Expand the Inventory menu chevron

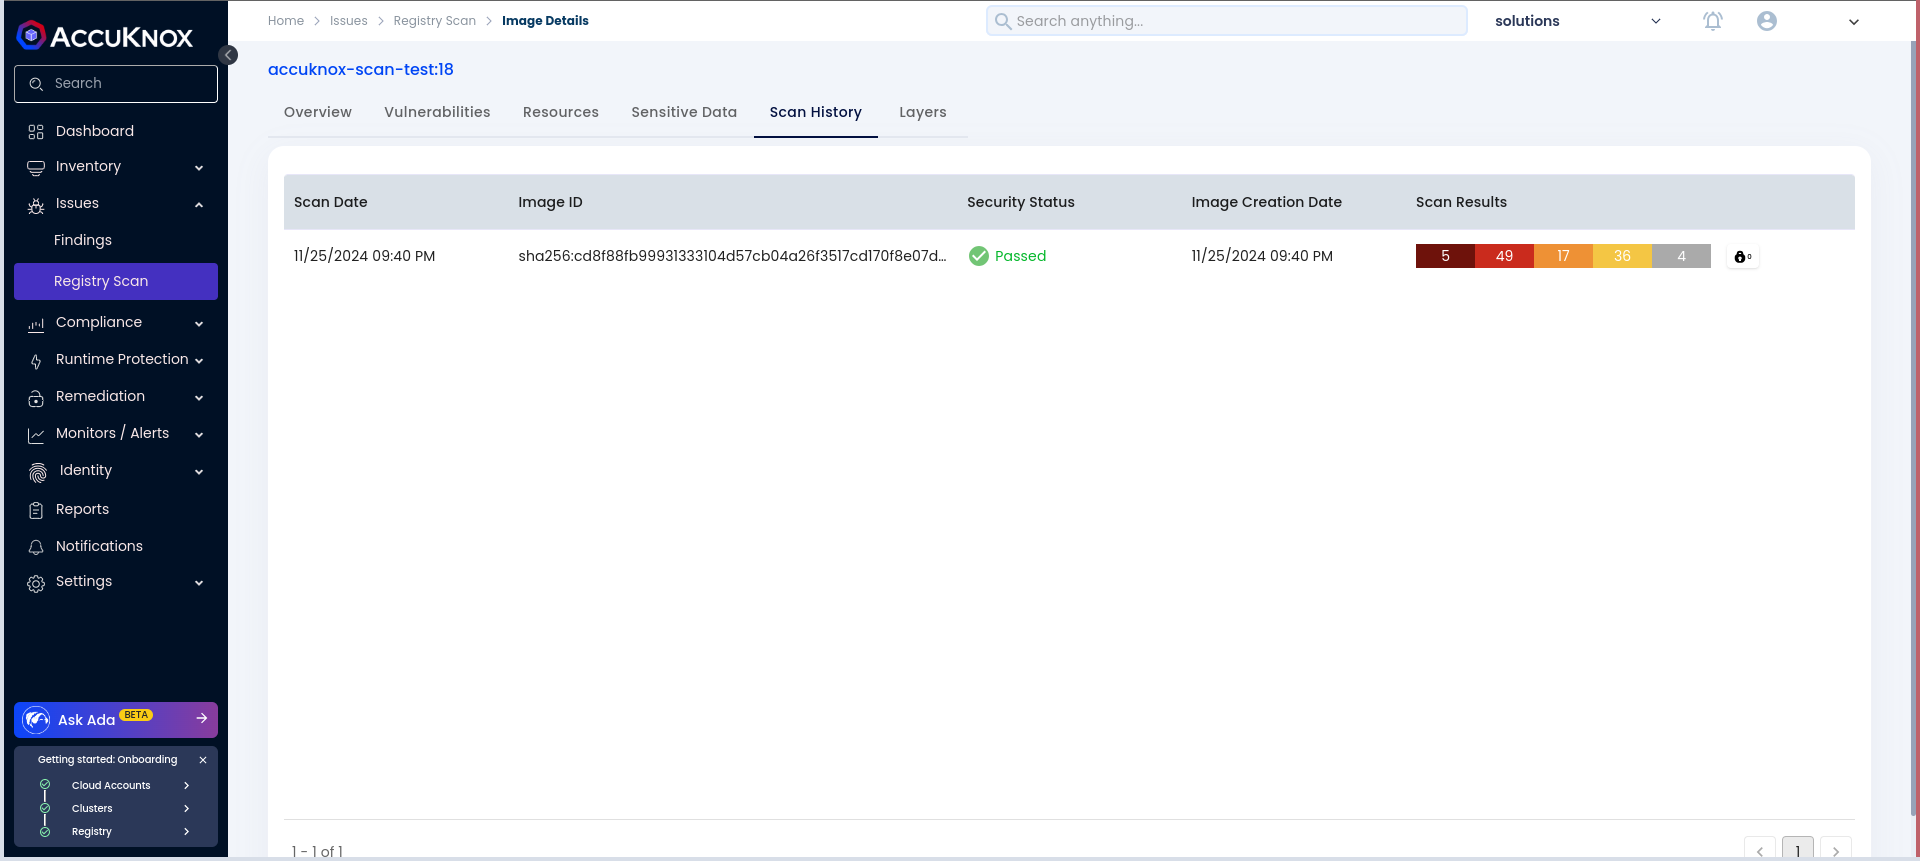pyautogui.click(x=199, y=168)
